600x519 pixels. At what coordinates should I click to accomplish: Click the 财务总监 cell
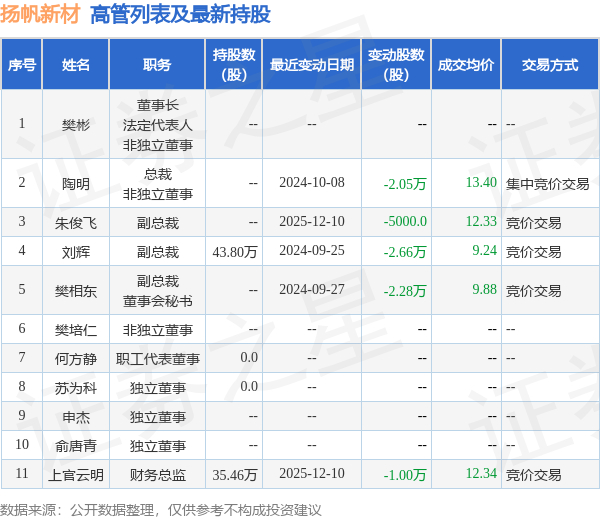(x=158, y=475)
